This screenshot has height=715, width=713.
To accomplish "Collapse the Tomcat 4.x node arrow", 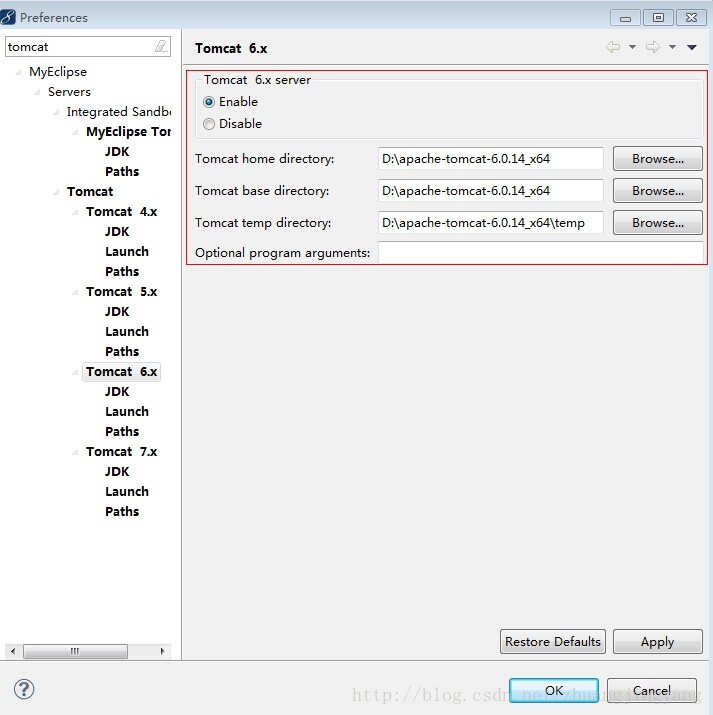I will point(75,212).
